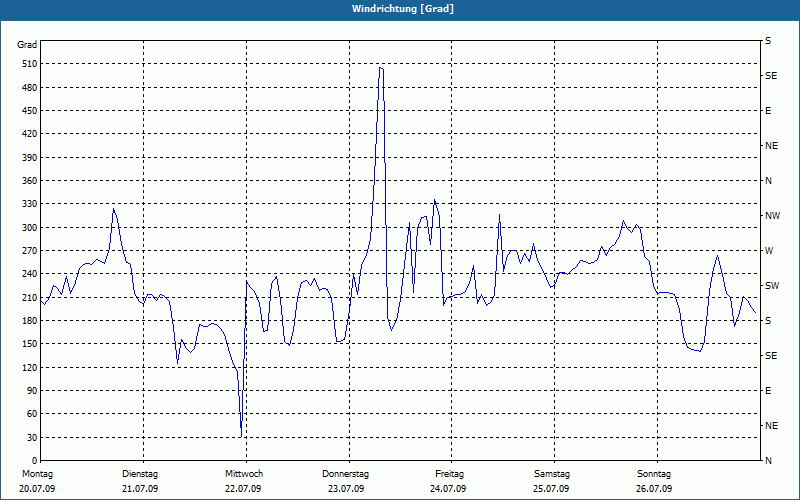Click the 'Freitag' day label

(449, 474)
